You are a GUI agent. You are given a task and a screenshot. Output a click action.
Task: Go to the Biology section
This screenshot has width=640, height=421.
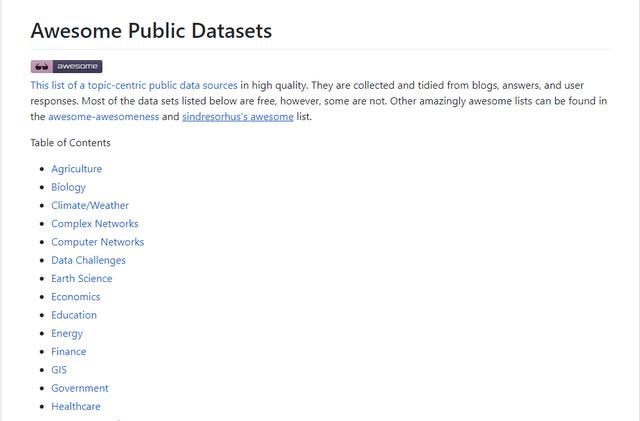pos(68,187)
